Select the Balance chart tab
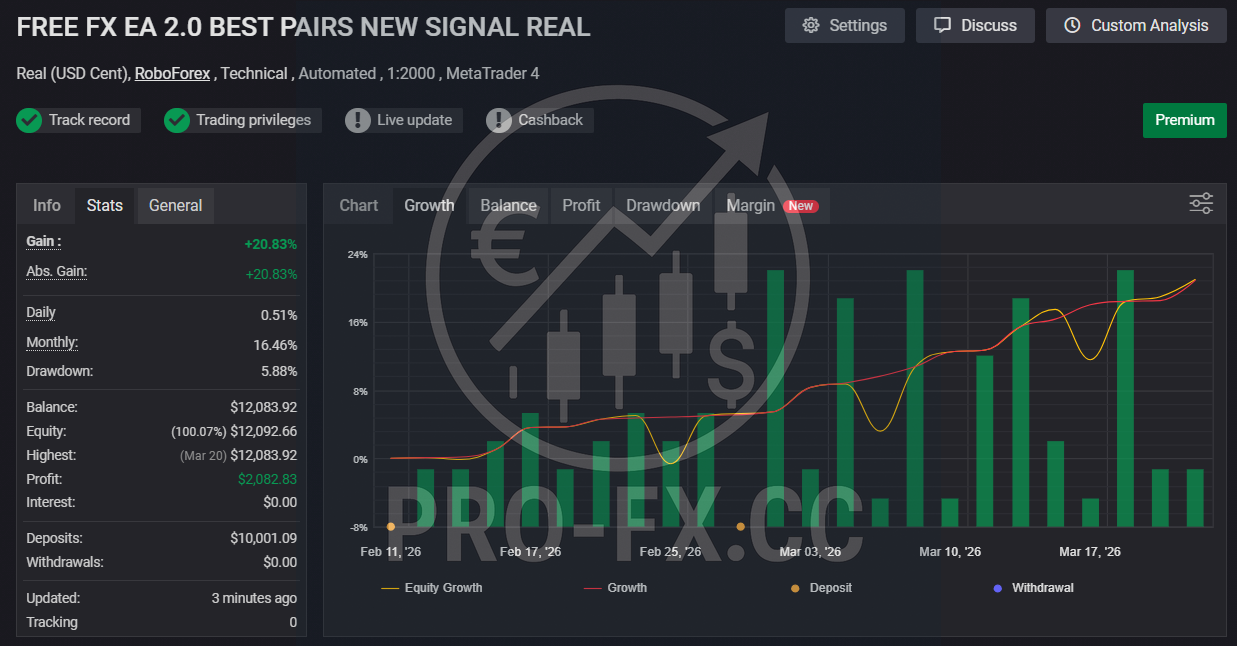The height and width of the screenshot is (646, 1237). click(508, 205)
